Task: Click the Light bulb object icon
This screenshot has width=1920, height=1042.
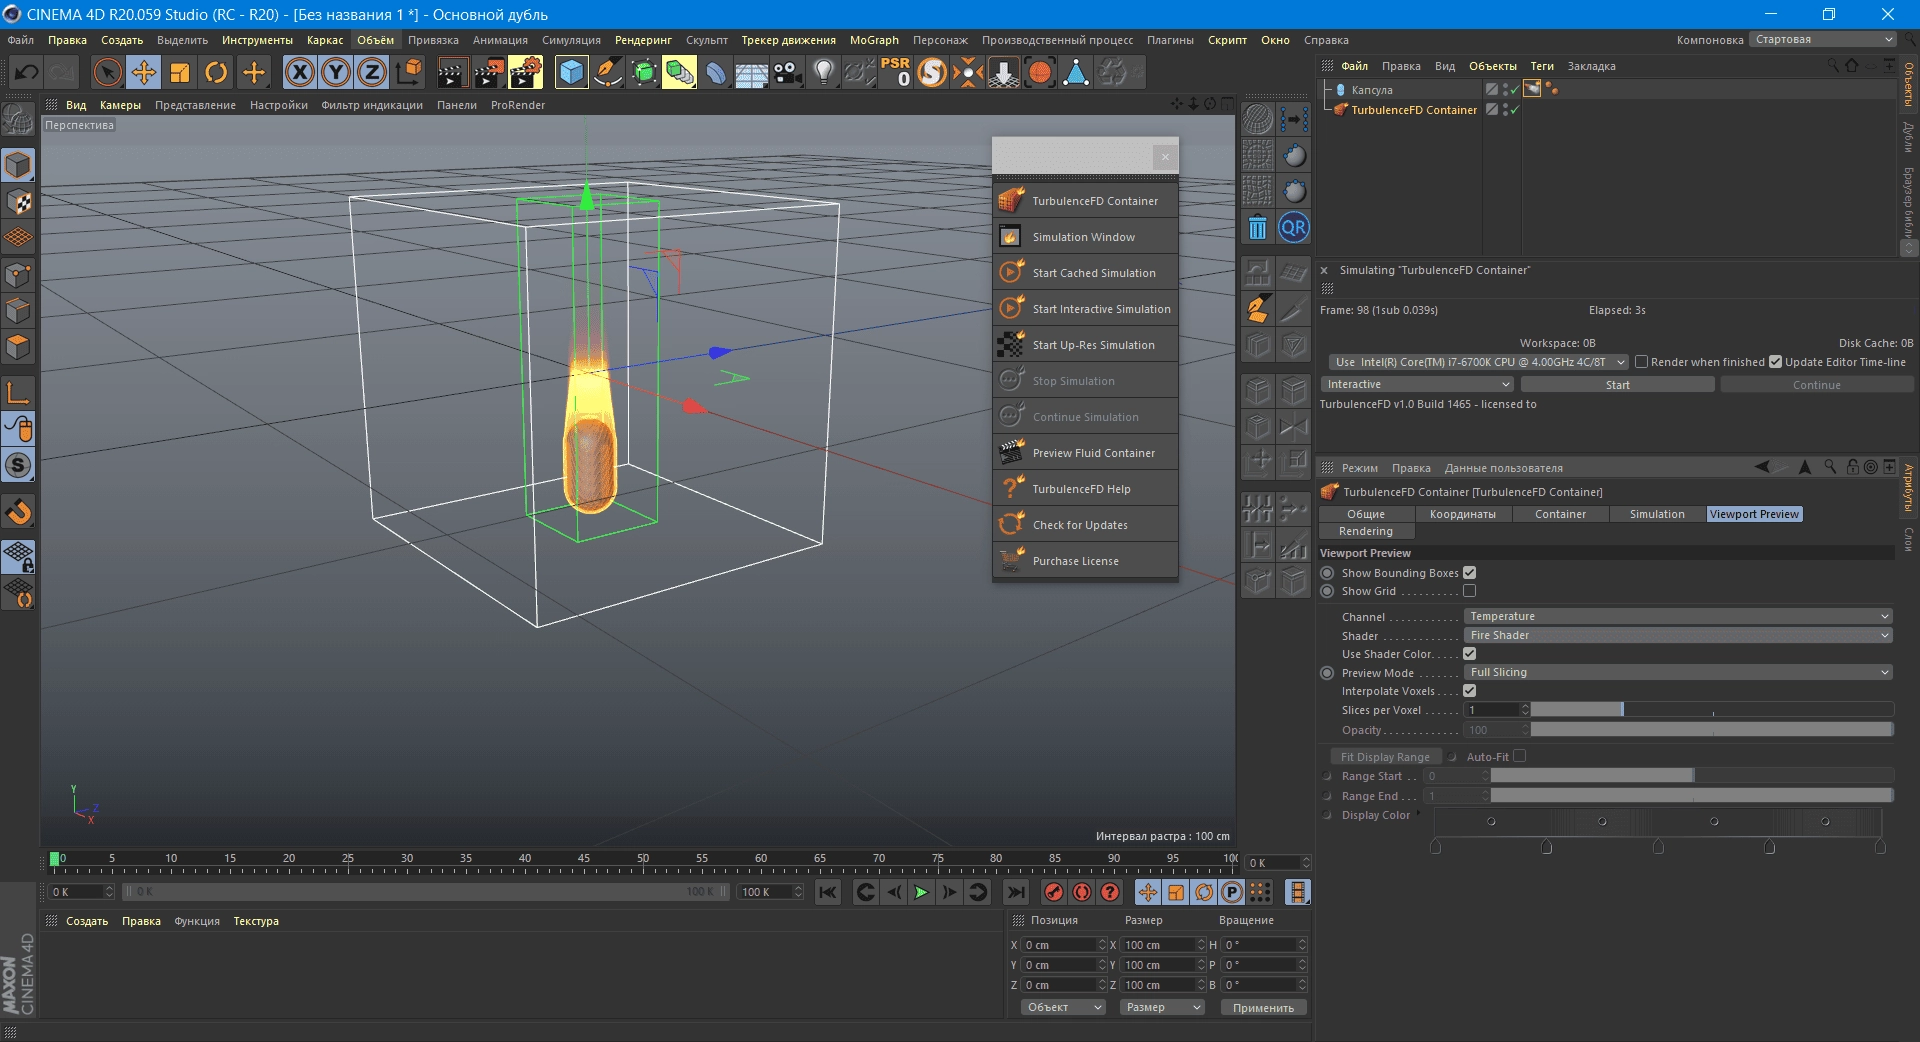Action: (823, 72)
